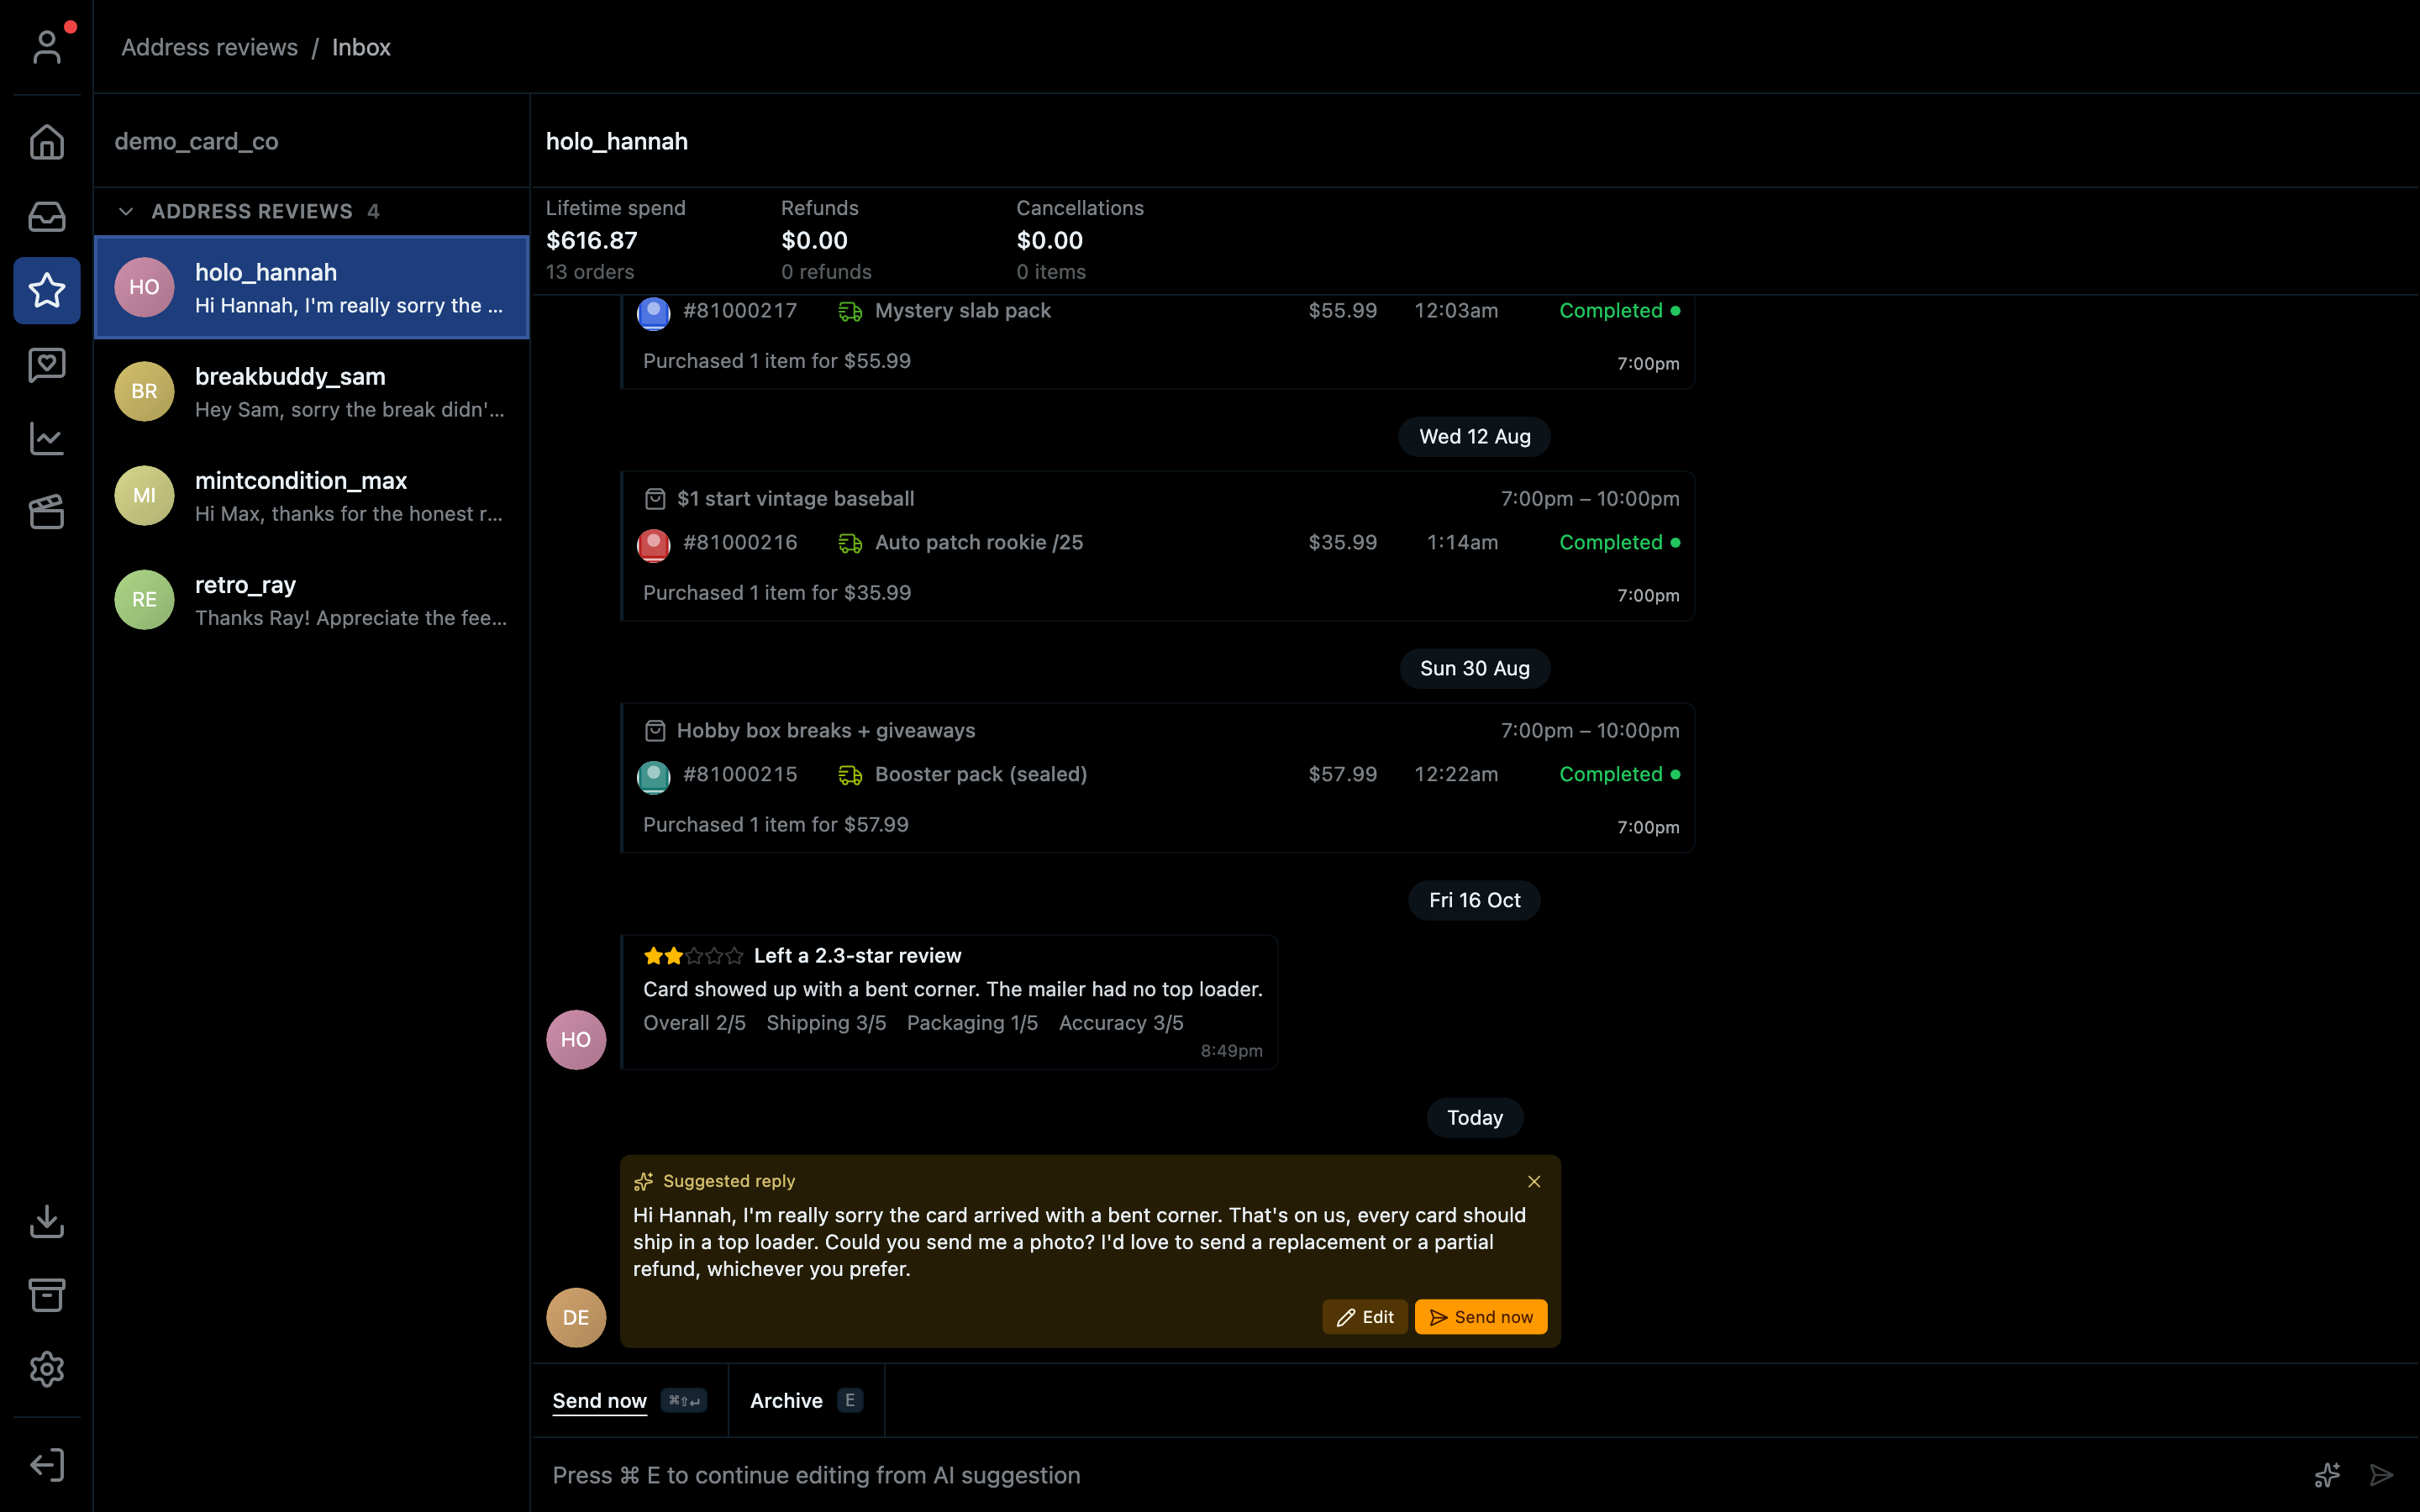Click the truck icon beside Mystery slab pack
This screenshot has height=1512, width=2420.
pyautogui.click(x=850, y=311)
